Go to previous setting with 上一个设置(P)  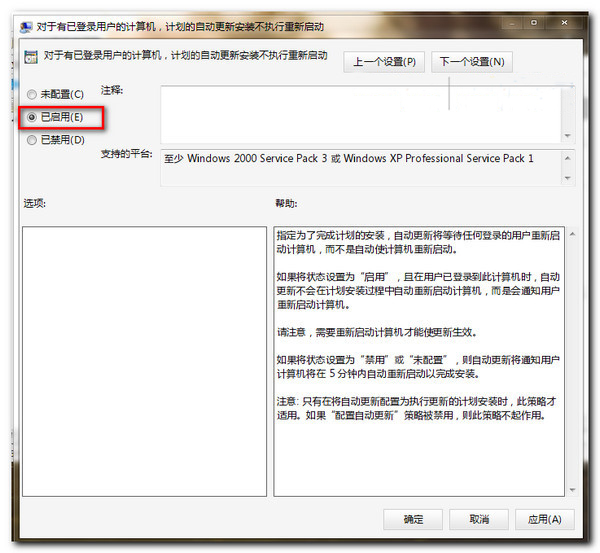(x=385, y=62)
